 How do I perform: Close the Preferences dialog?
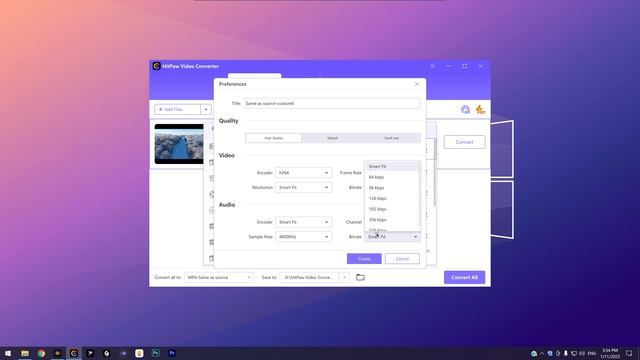(417, 84)
